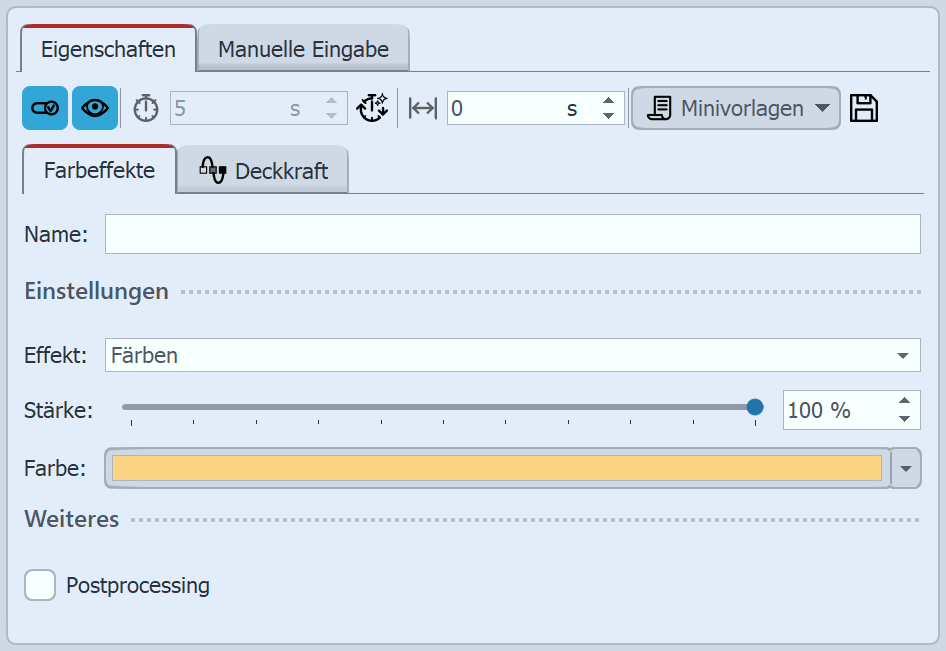The width and height of the screenshot is (946, 651).
Task: Click the Stärke slider handle
Action: pyautogui.click(x=755, y=407)
